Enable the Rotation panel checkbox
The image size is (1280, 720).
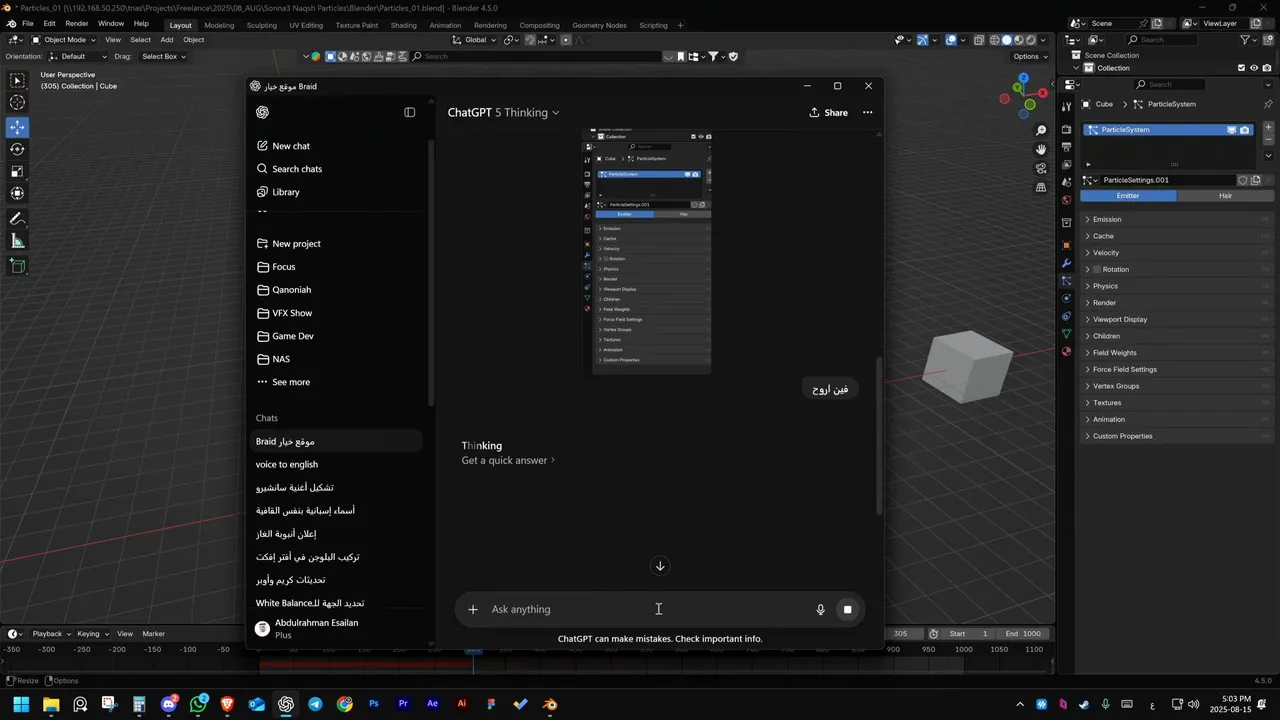pos(1097,269)
